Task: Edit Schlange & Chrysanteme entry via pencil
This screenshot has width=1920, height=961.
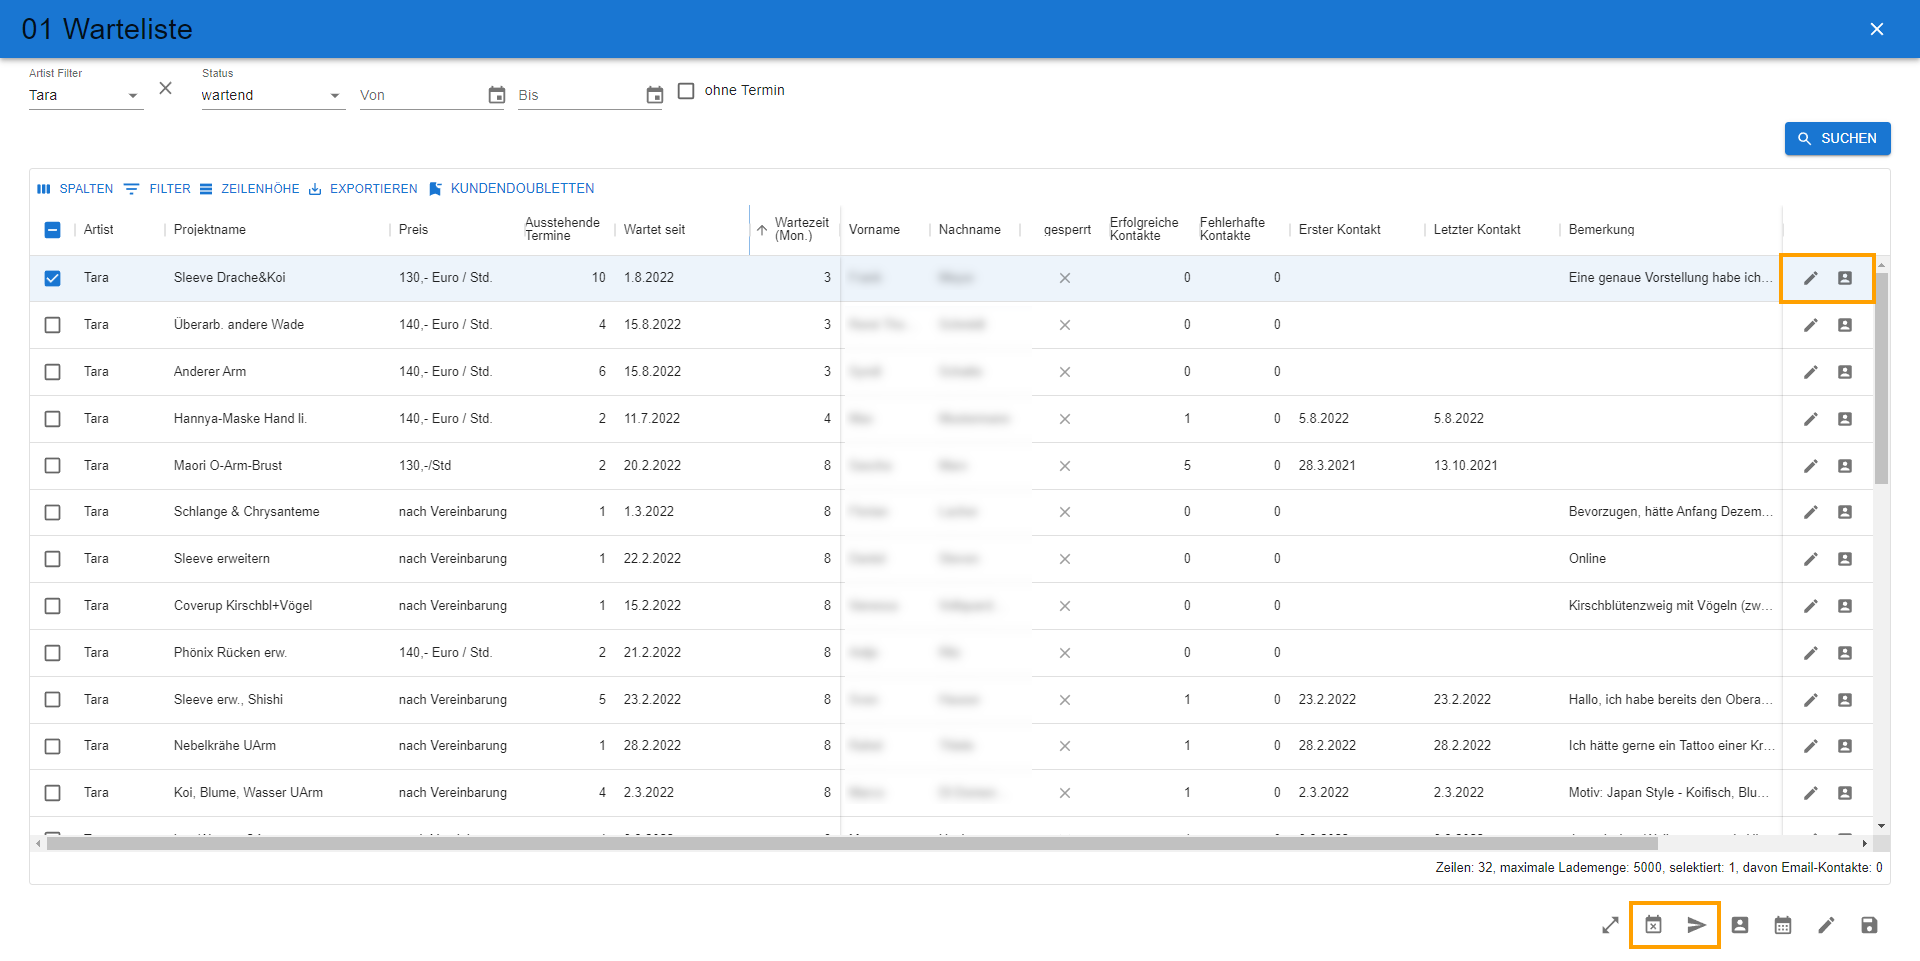Action: coord(1810,512)
